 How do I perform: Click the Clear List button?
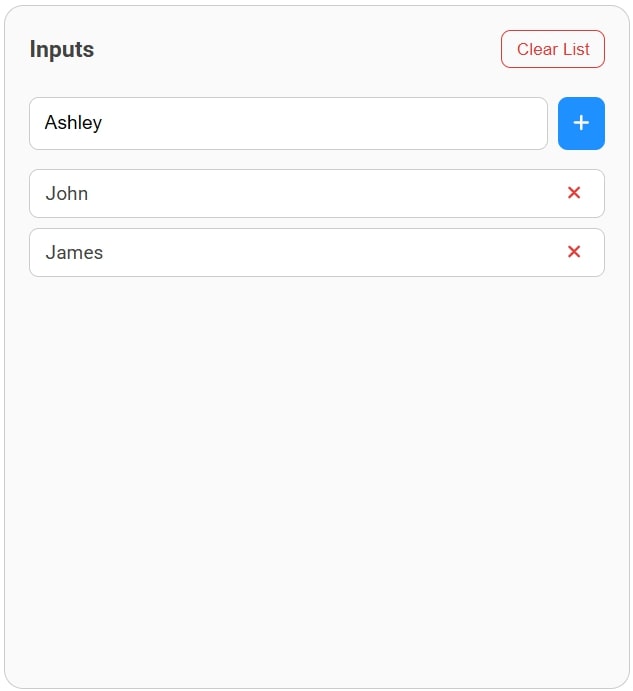552,49
